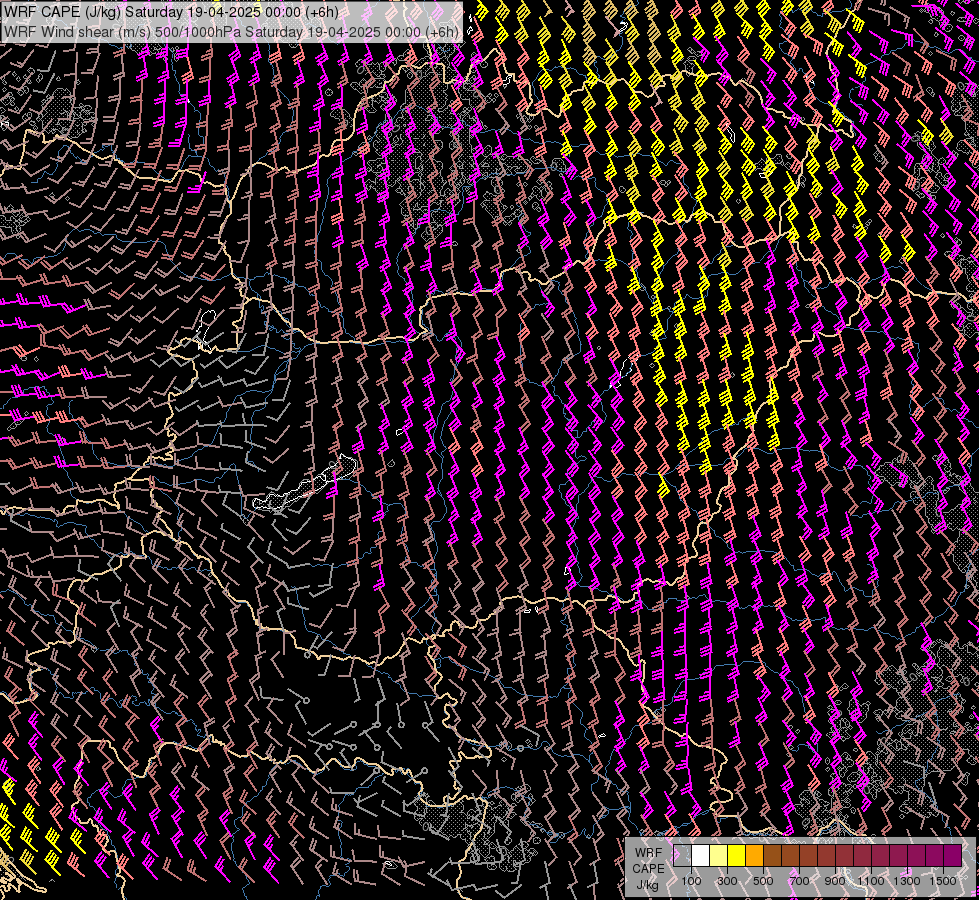This screenshot has height=900, width=979.
Task: Click the pale yellow CAPE legend swatch
Action: click(718, 856)
